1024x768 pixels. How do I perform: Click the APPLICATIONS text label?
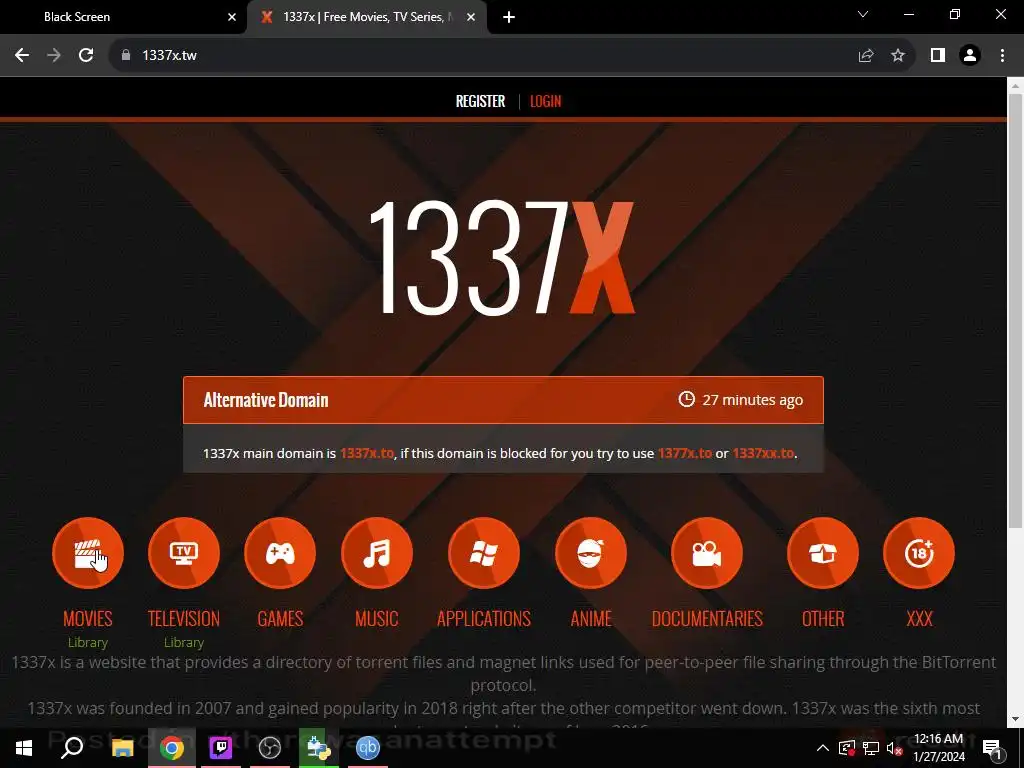point(484,618)
